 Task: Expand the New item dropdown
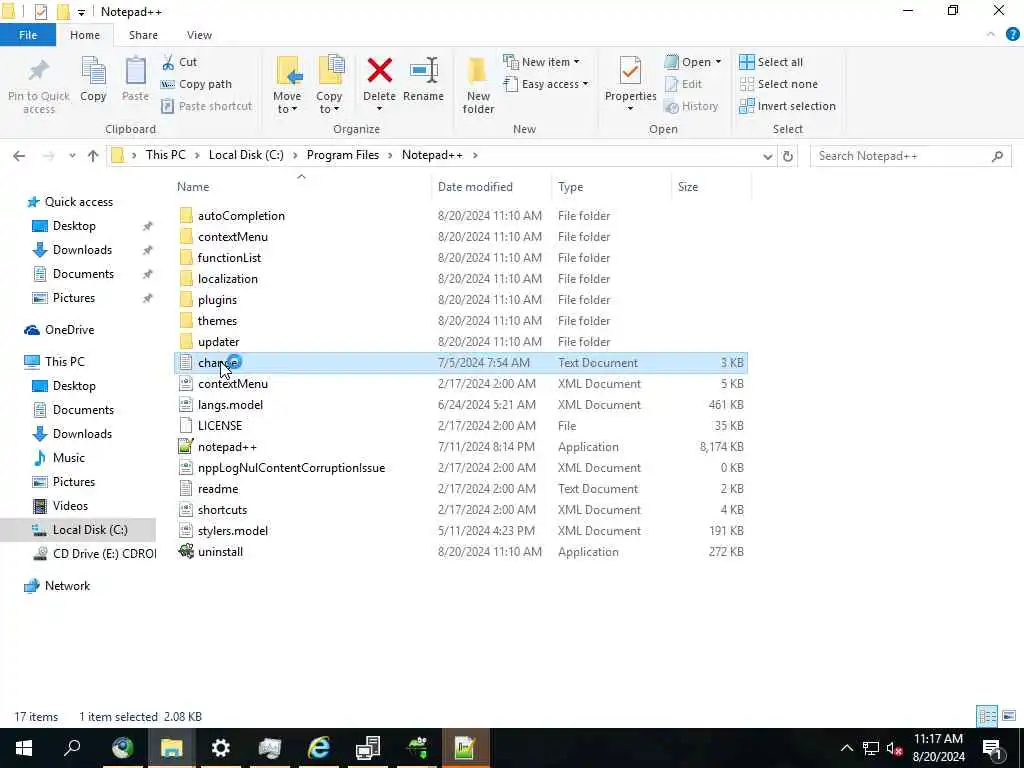[576, 62]
